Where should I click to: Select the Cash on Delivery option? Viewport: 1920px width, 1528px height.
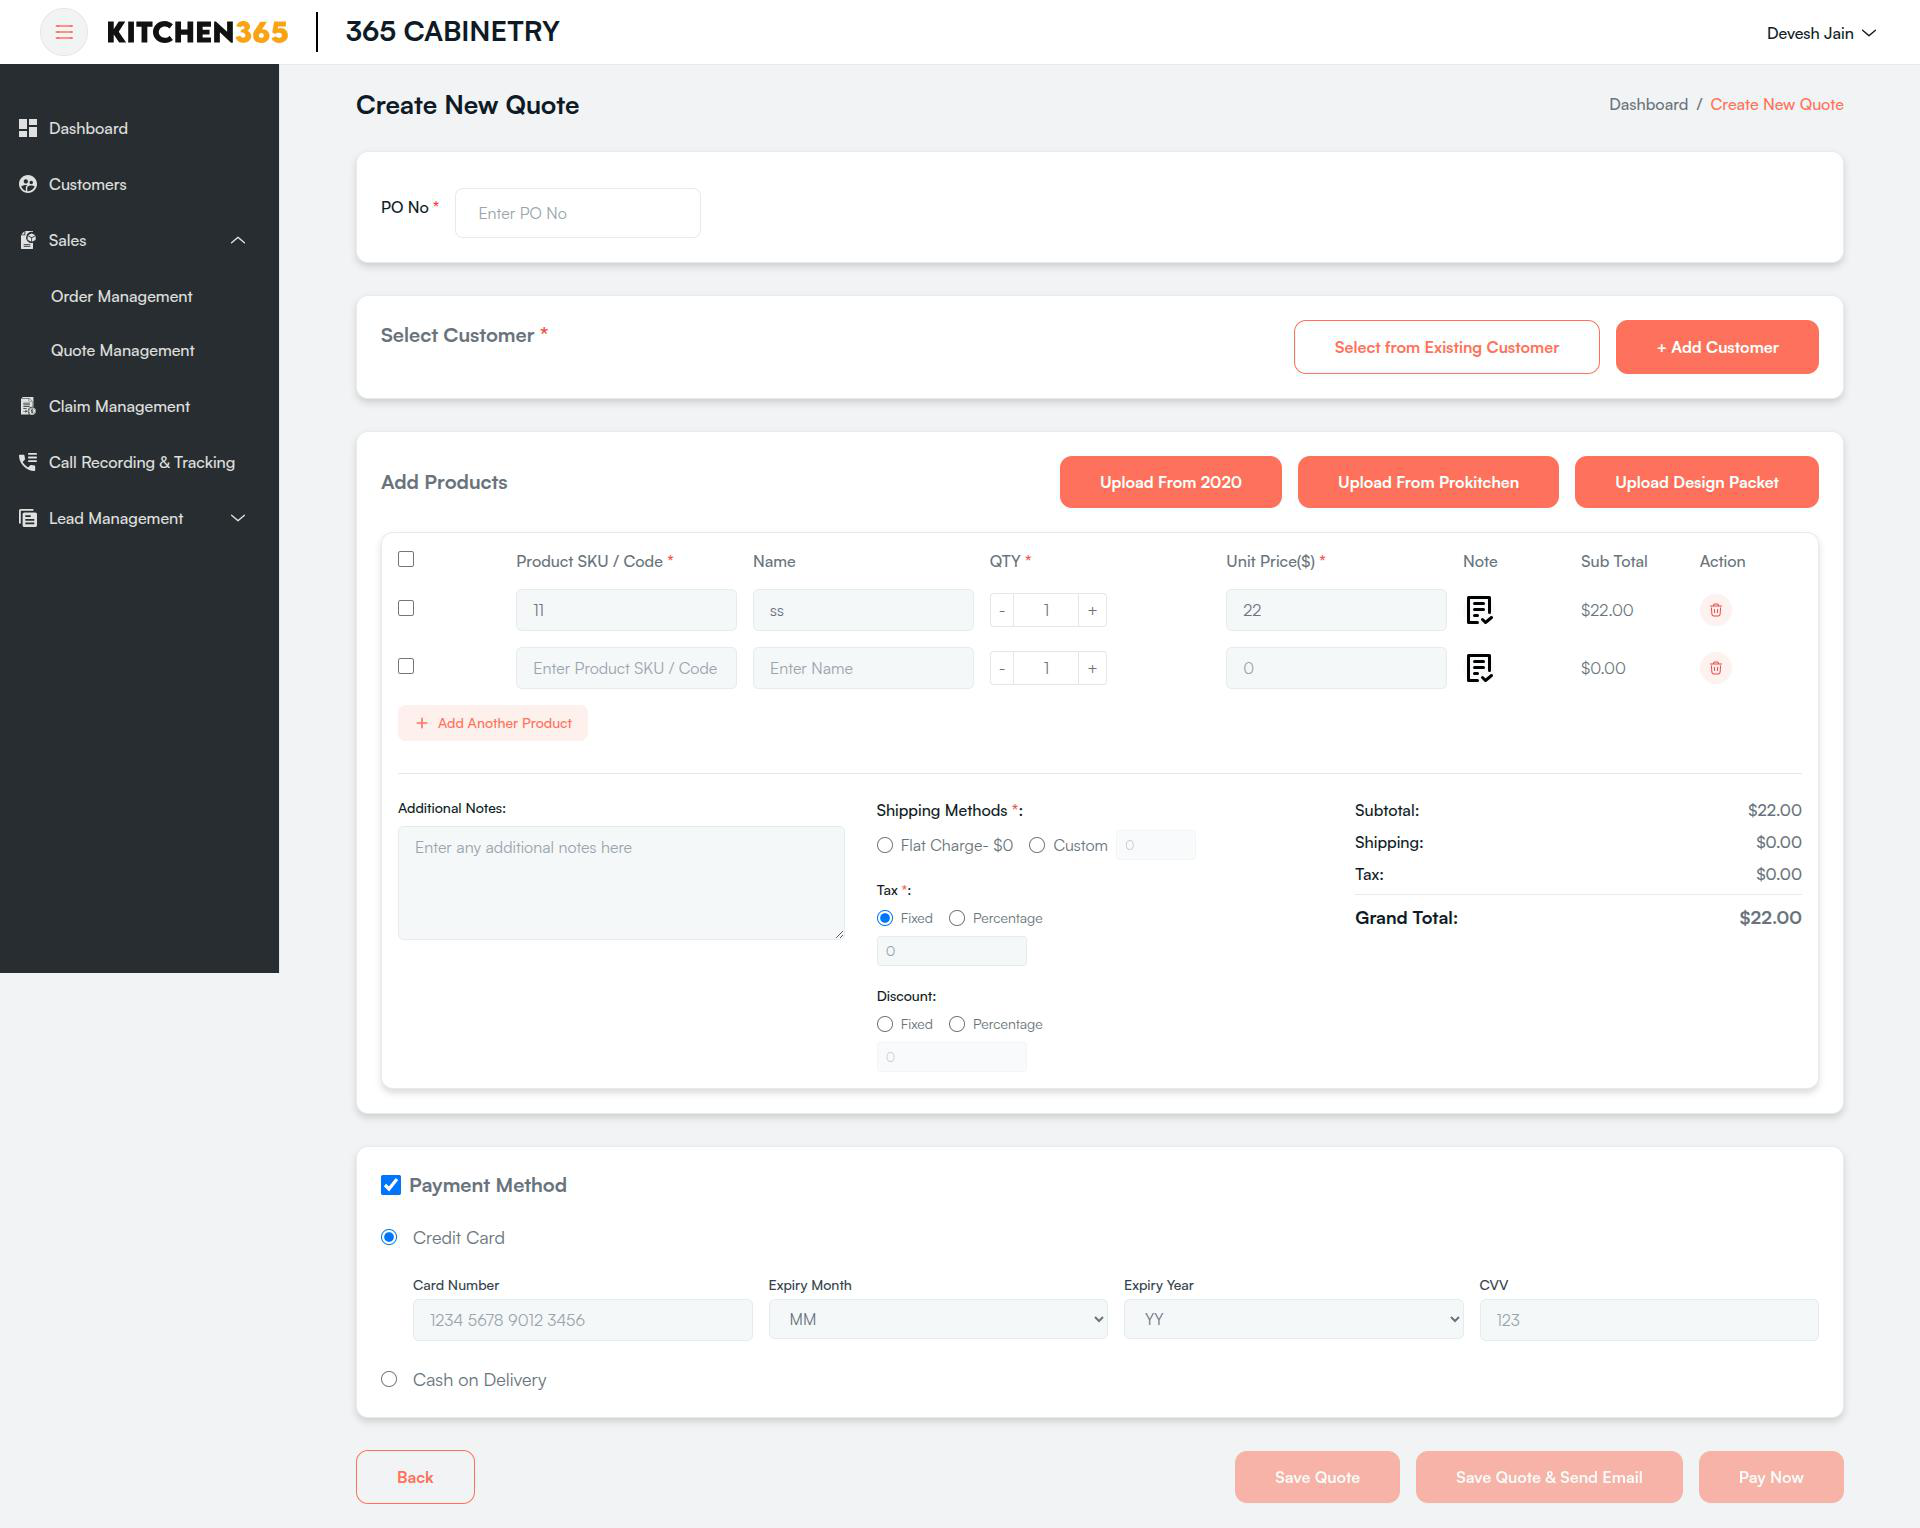[x=389, y=1380]
